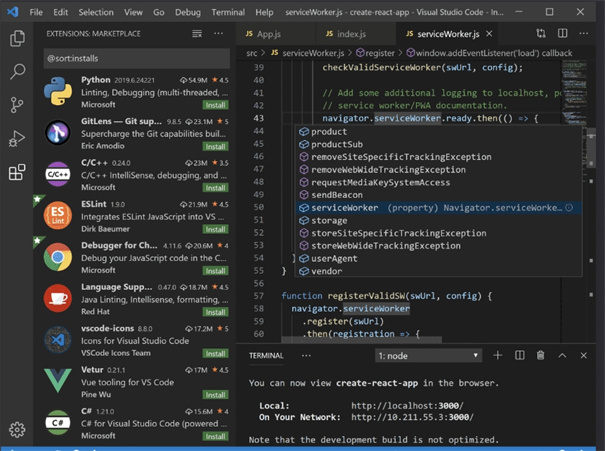Select the vendor suggestion
This screenshot has height=451, width=605.
click(438, 271)
